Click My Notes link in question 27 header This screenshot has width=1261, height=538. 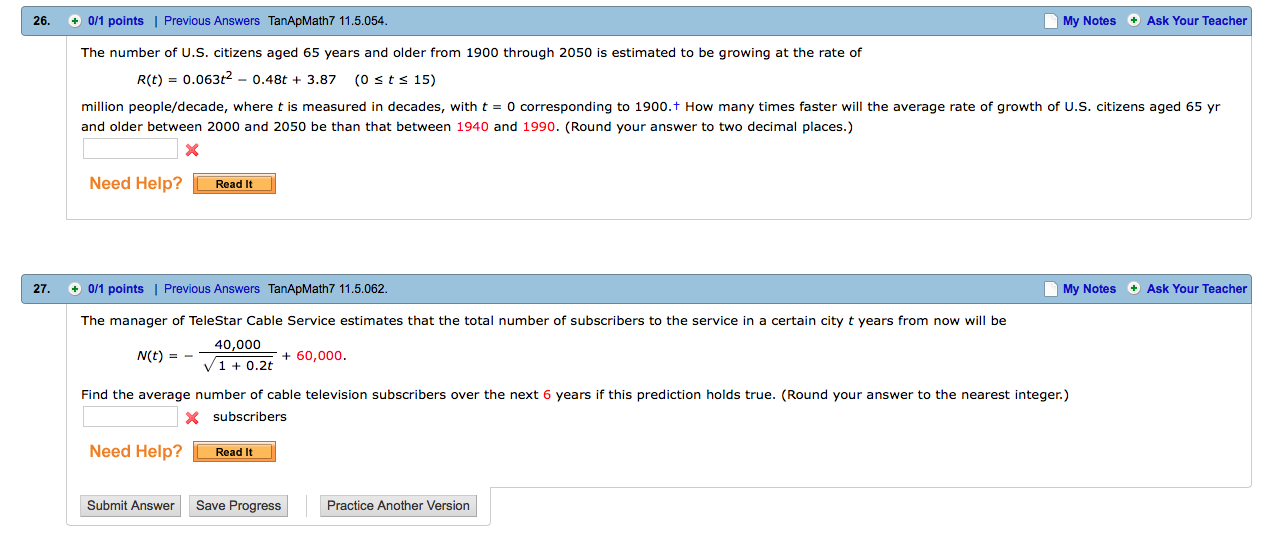coord(1089,289)
